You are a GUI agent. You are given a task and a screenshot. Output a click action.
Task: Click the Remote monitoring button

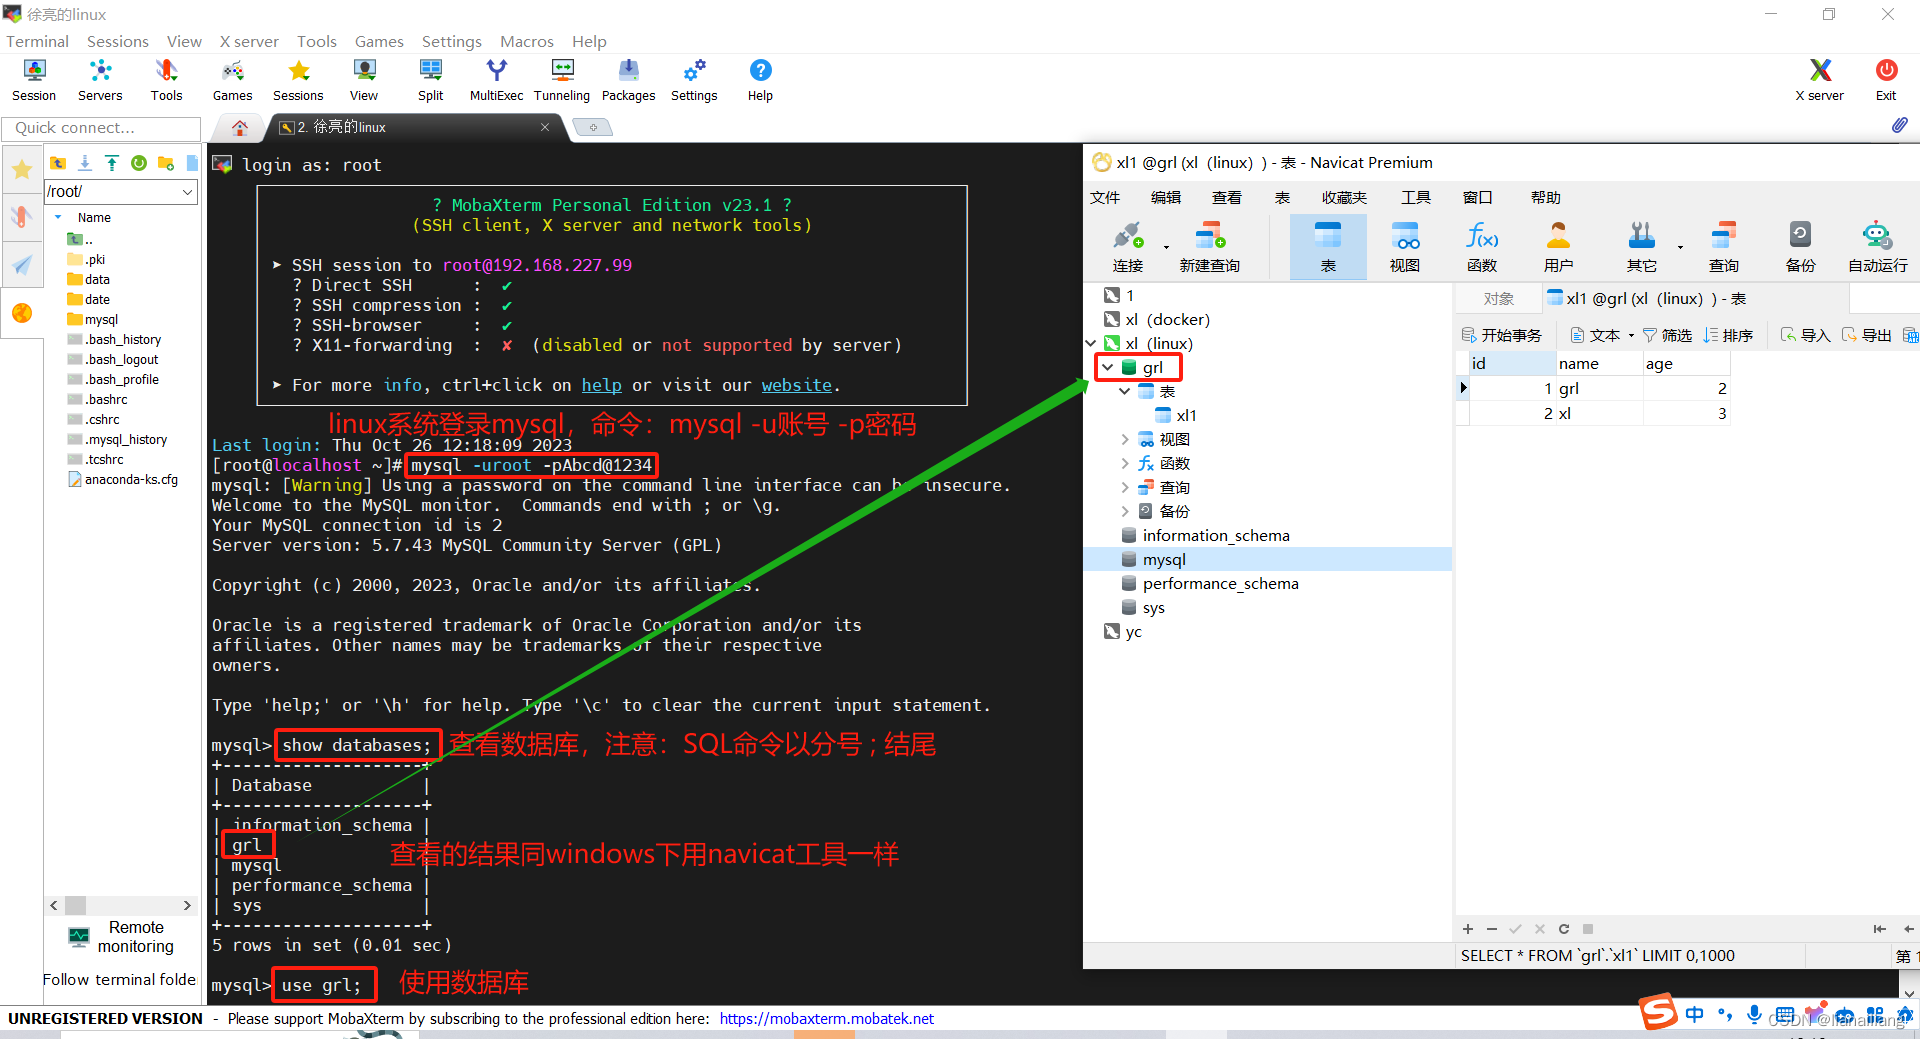tap(121, 937)
